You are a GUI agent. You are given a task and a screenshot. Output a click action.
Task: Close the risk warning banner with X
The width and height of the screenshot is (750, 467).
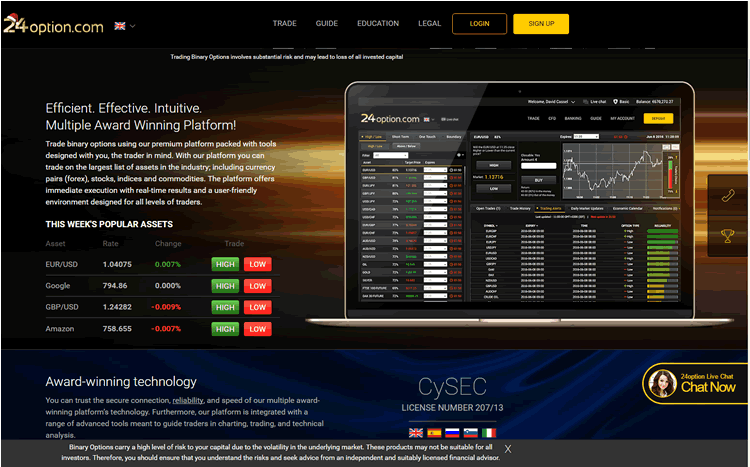point(508,449)
